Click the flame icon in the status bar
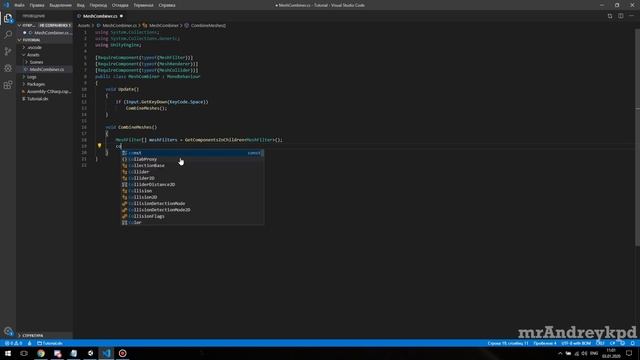This screenshot has height=360, width=640. click(29, 343)
